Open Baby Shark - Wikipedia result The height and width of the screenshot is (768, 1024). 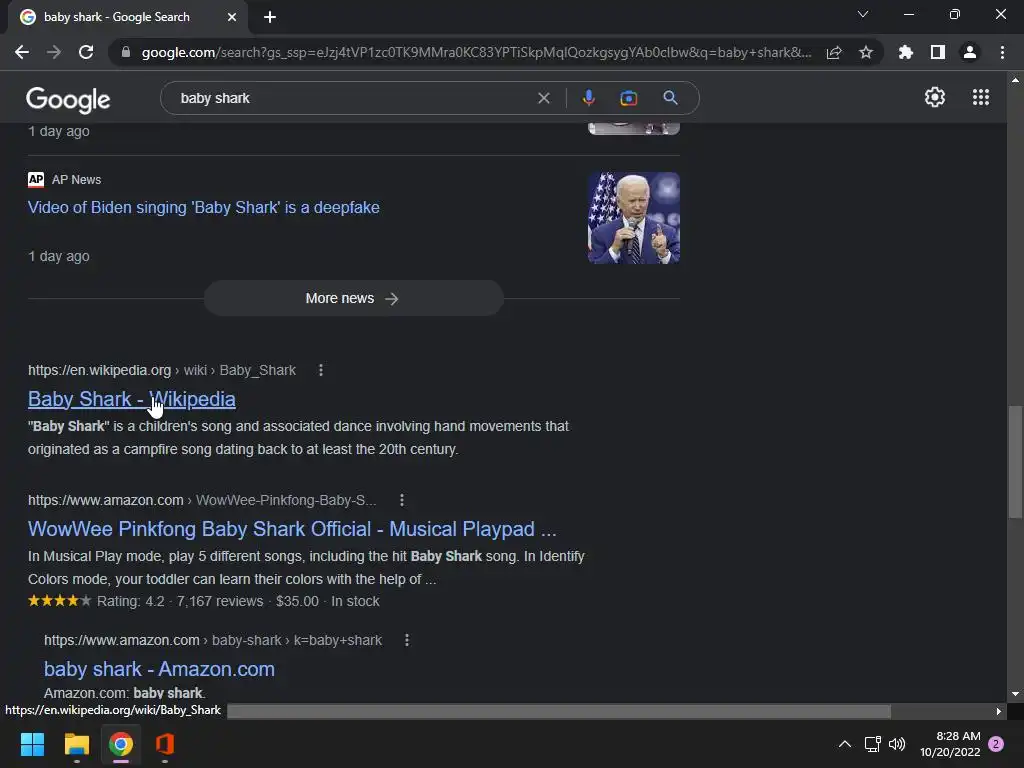tap(132, 399)
